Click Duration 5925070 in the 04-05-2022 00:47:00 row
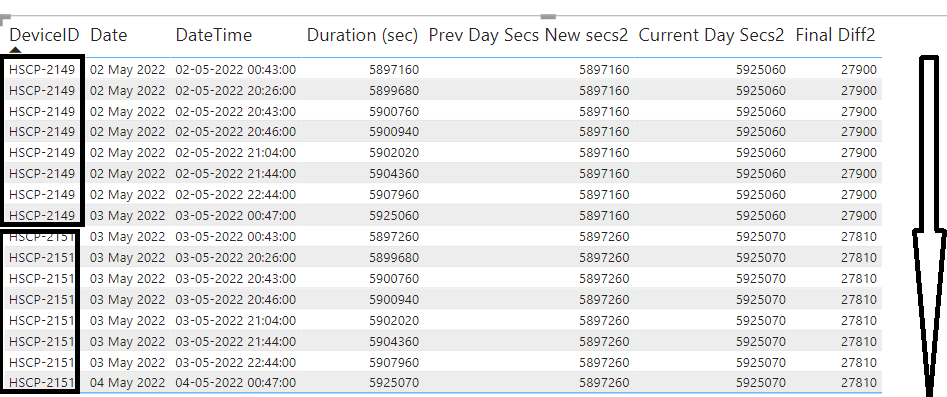The height and width of the screenshot is (397, 947). [x=394, y=383]
